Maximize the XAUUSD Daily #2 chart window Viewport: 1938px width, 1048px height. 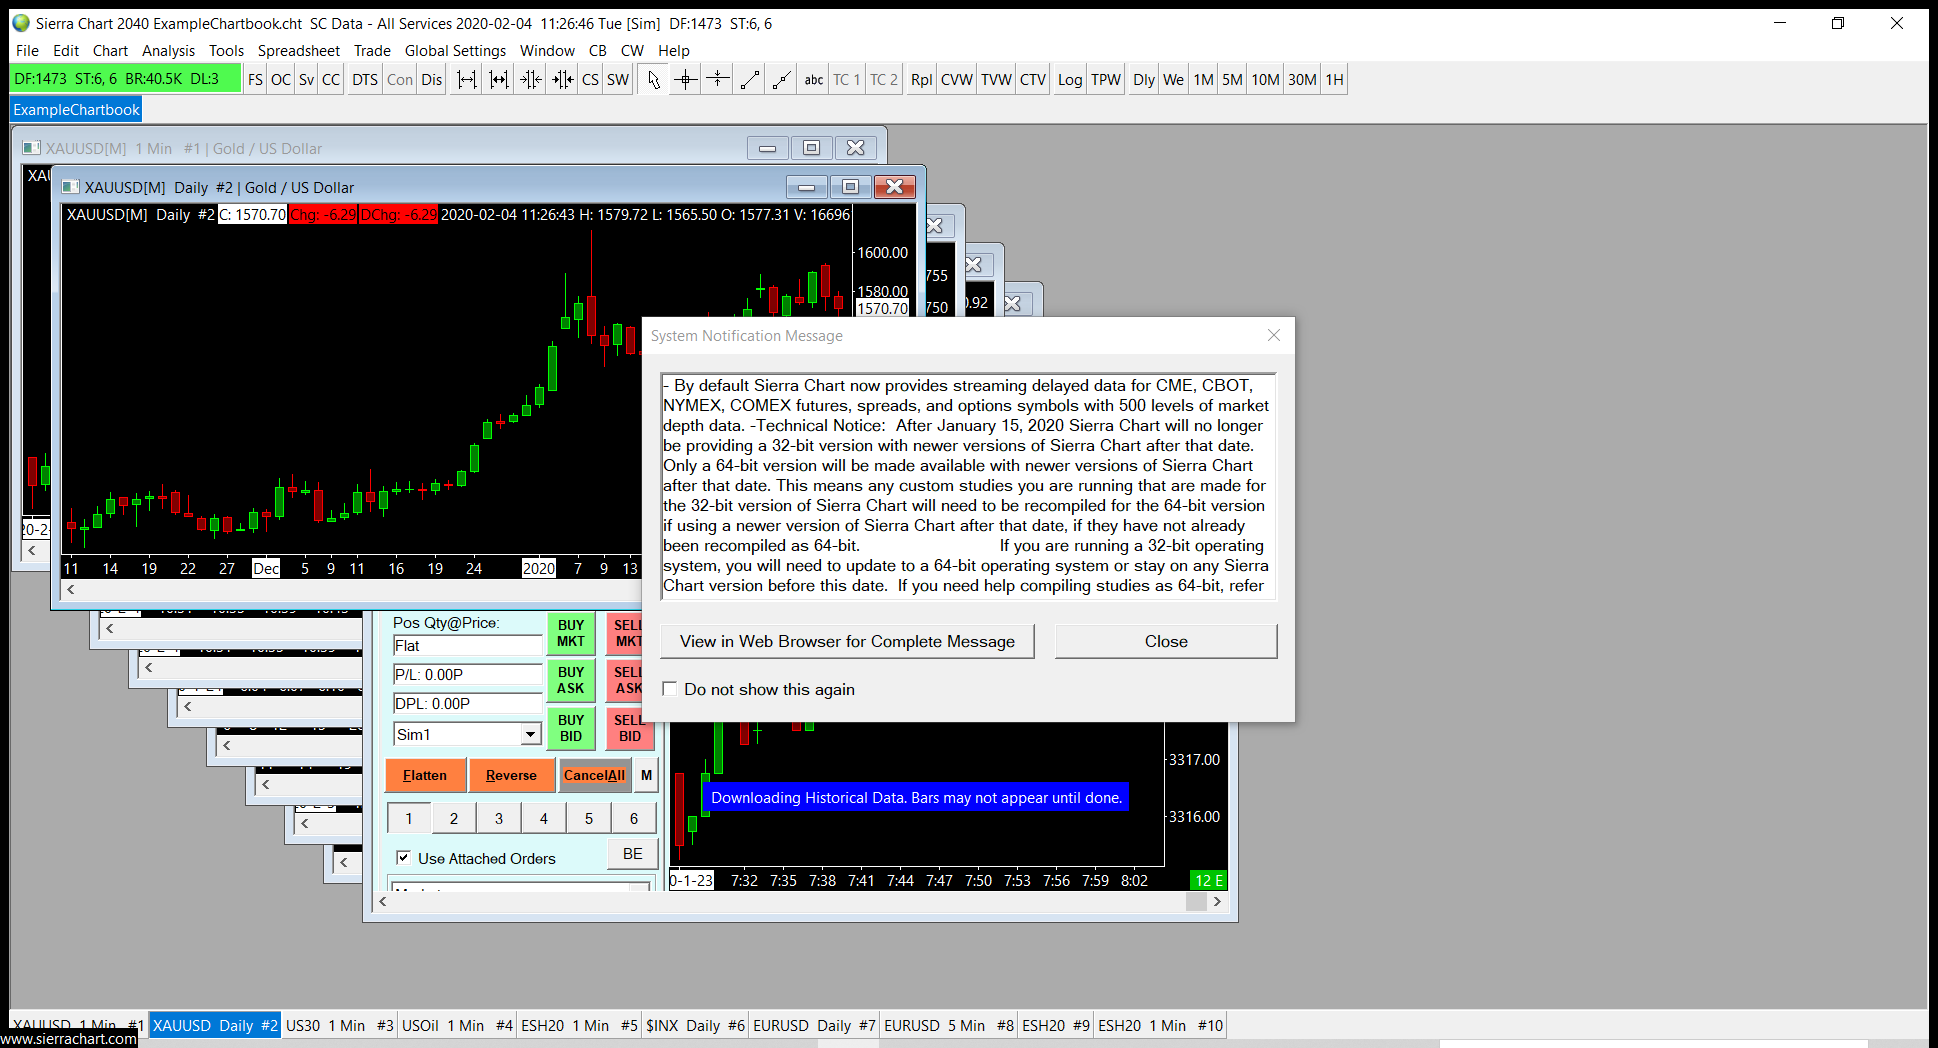(850, 187)
